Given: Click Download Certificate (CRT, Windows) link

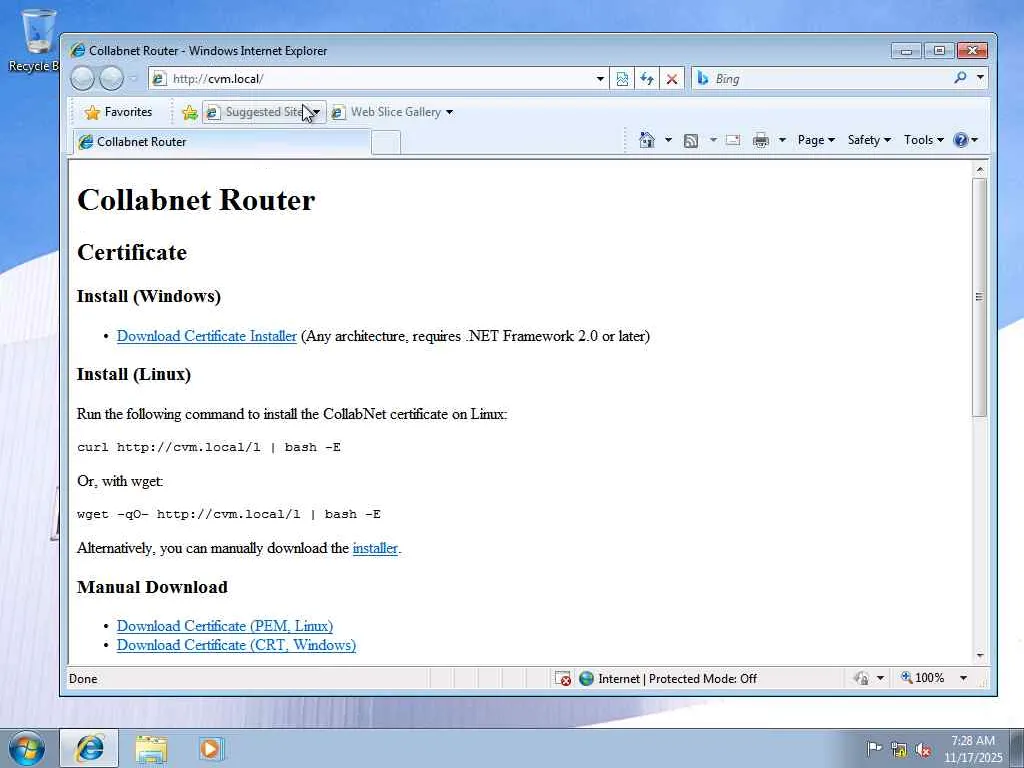Looking at the screenshot, I should pos(236,645).
